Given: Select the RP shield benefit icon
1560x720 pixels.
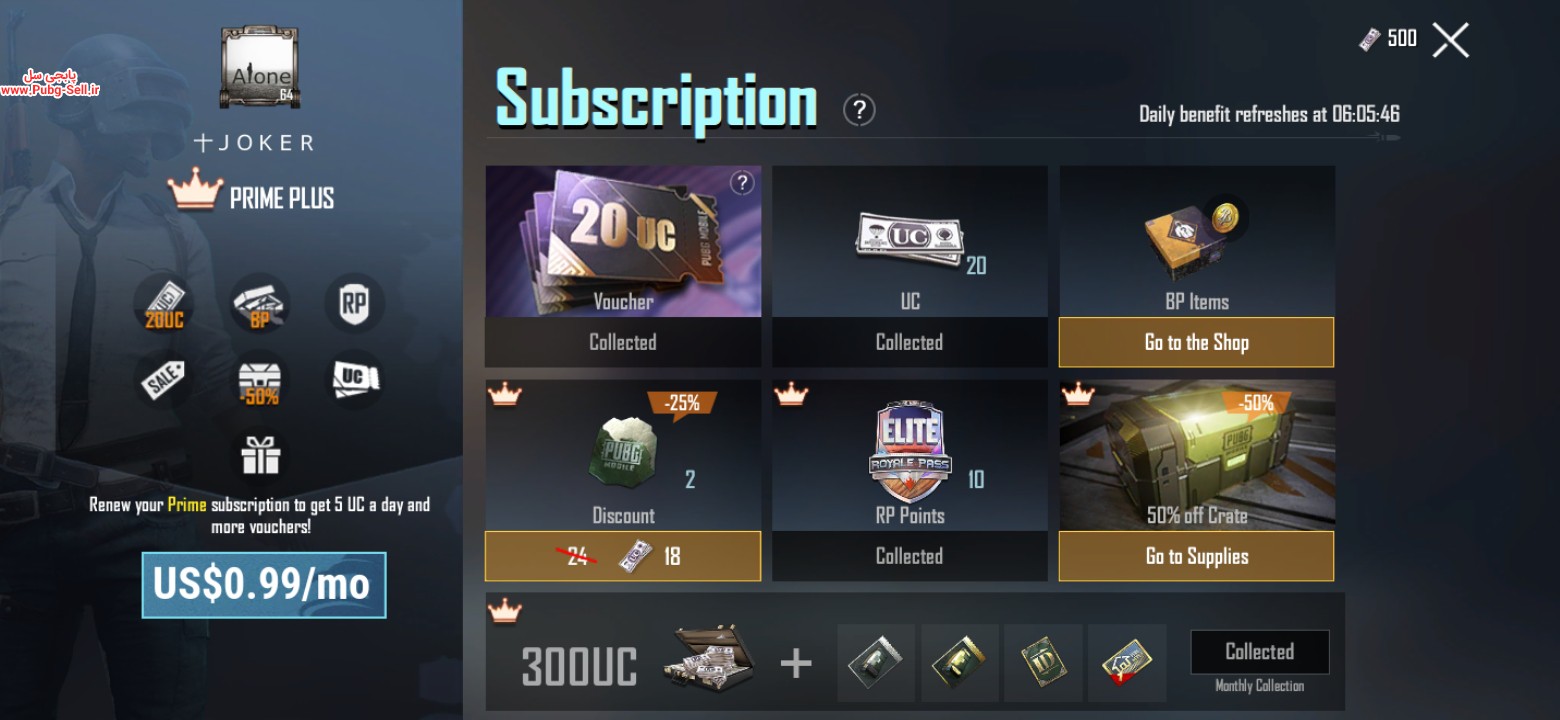Looking at the screenshot, I should click(354, 303).
